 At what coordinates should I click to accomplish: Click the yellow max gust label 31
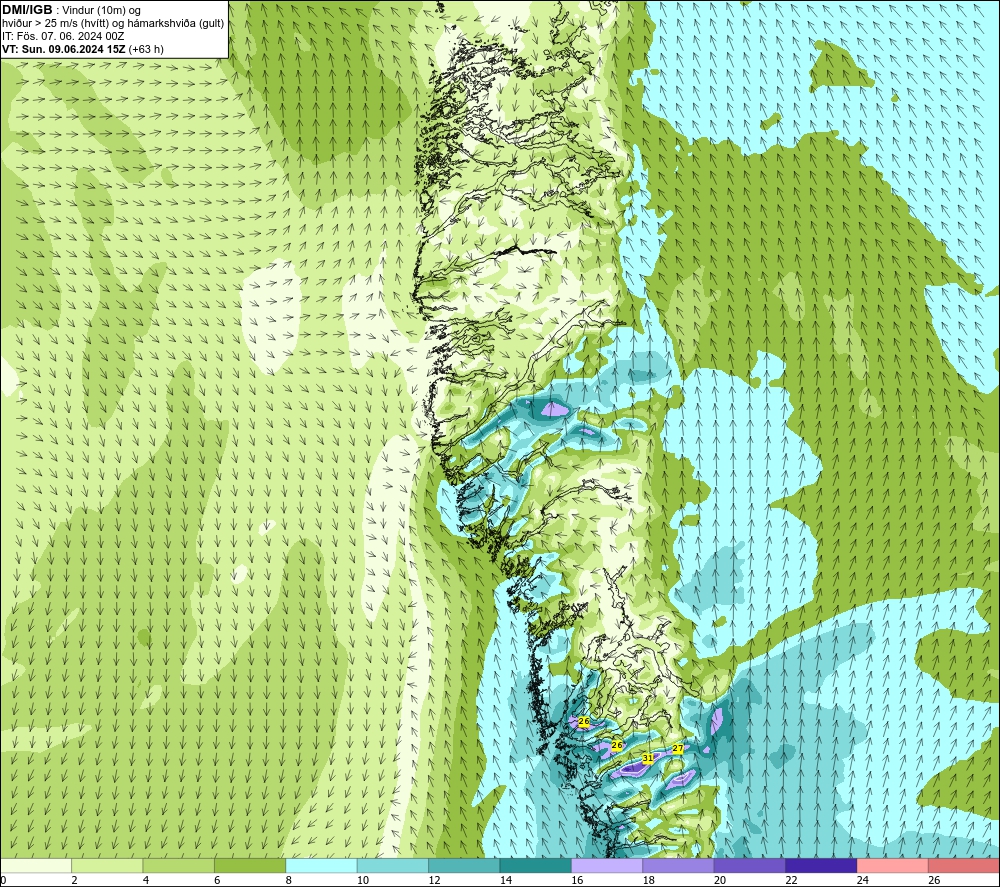tap(647, 758)
